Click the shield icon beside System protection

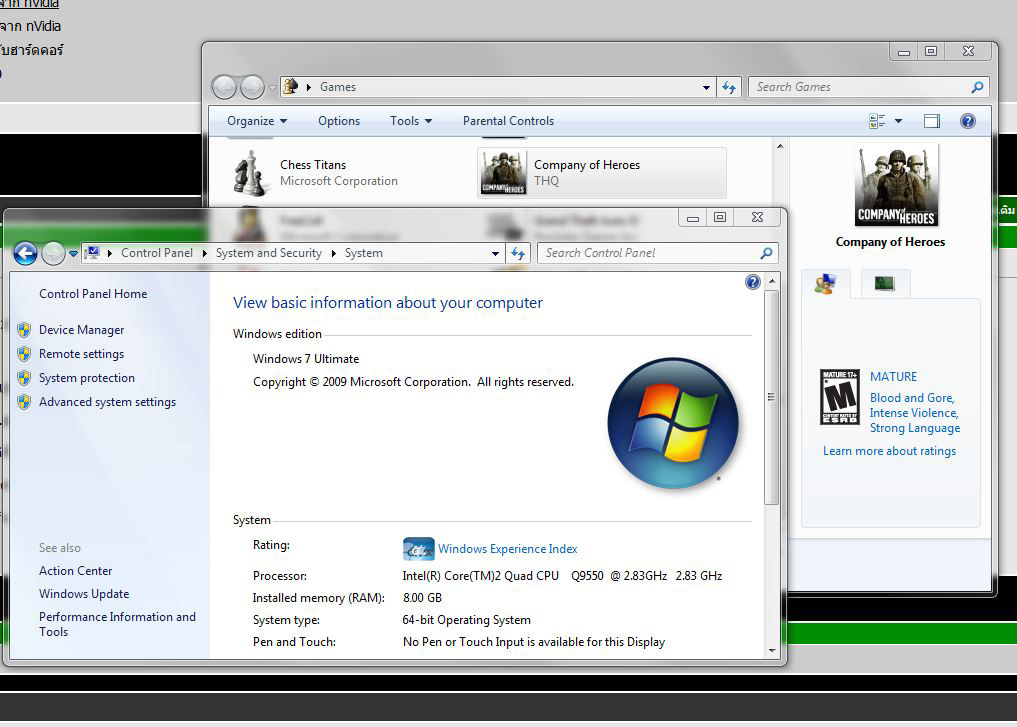[24, 378]
